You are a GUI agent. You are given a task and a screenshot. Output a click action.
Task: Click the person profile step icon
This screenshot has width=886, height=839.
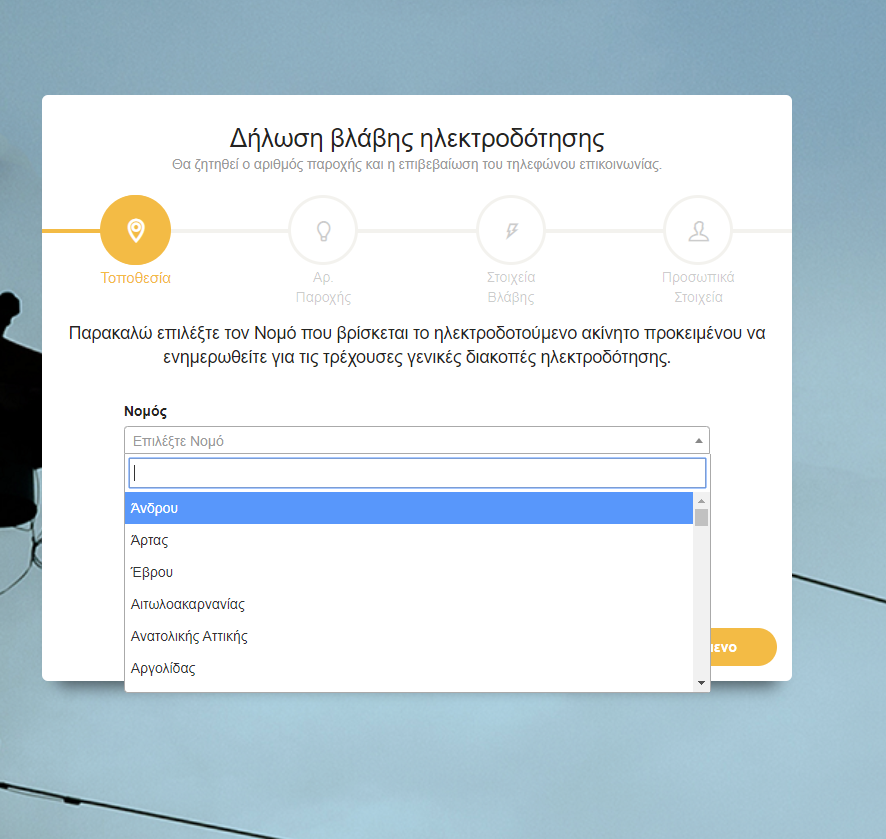click(x=698, y=231)
